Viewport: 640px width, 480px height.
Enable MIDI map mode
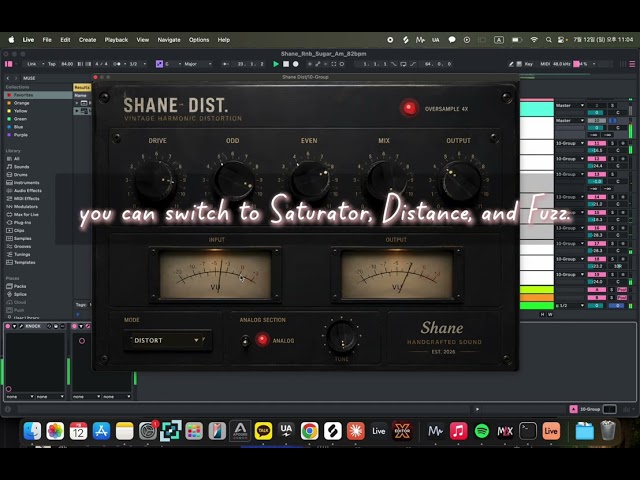pos(545,64)
